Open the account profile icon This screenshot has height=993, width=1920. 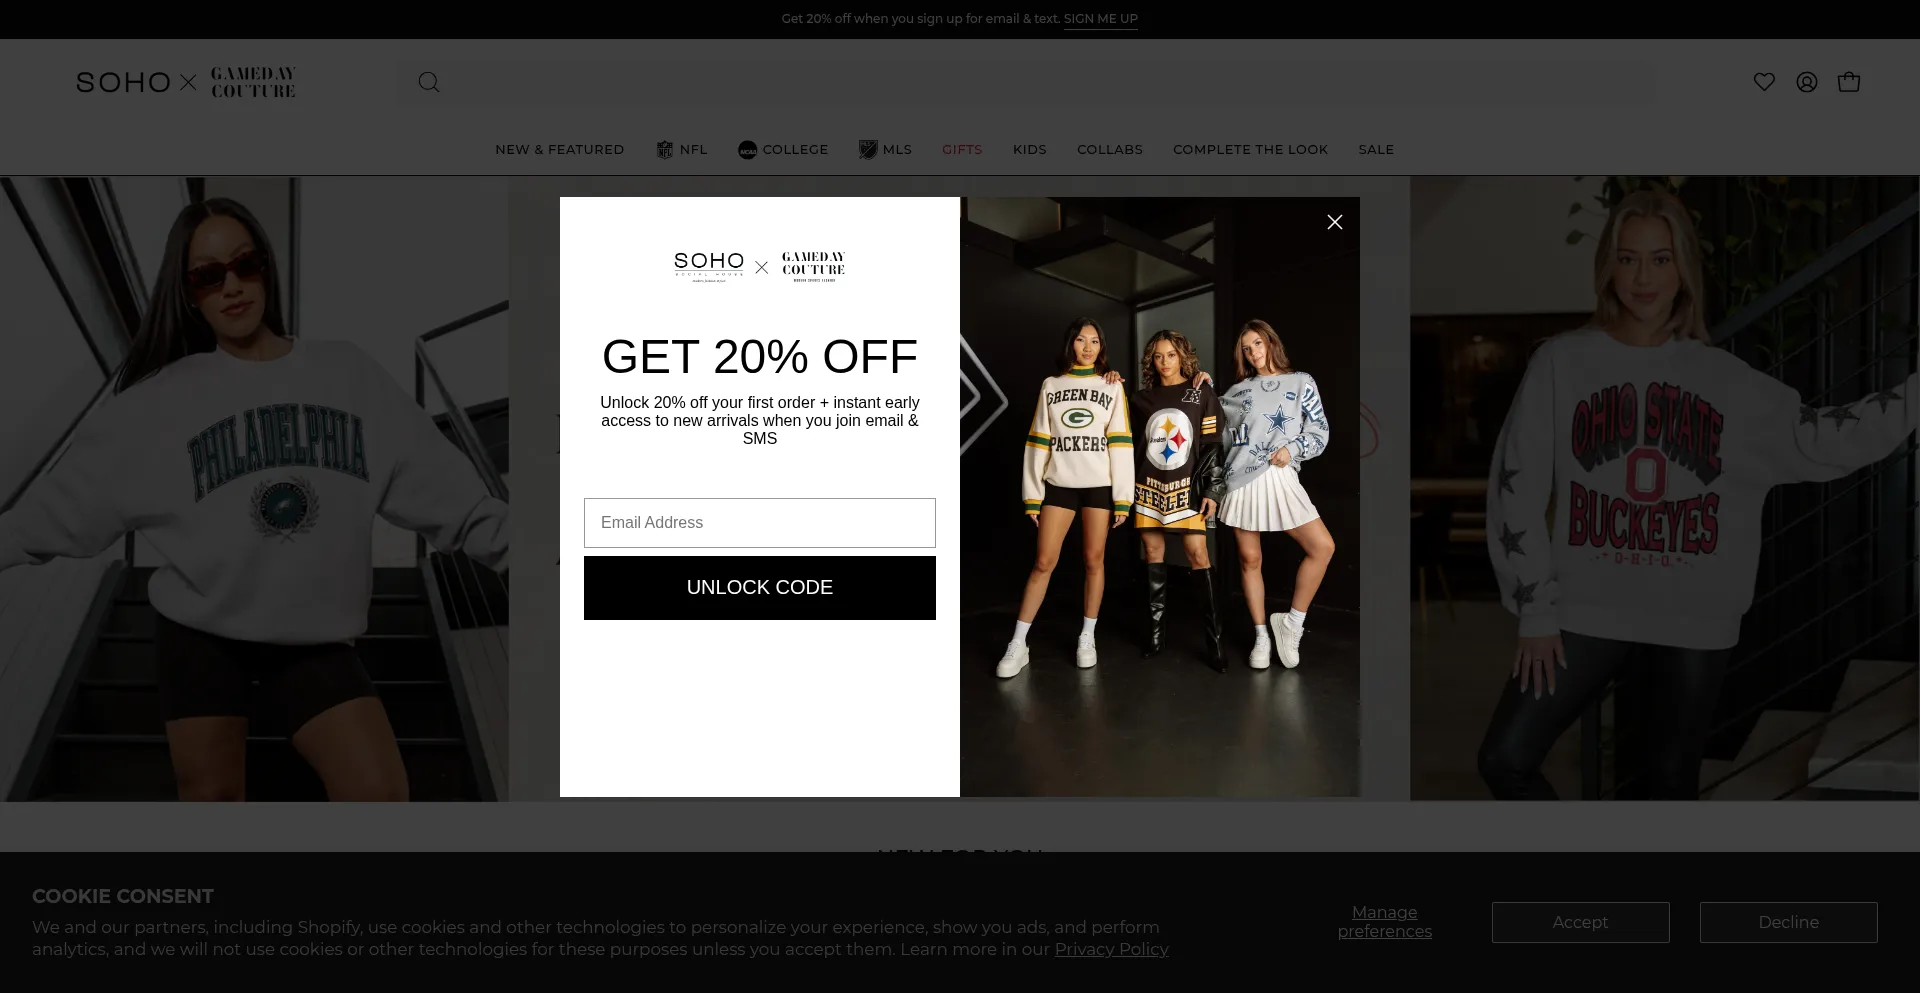click(x=1806, y=82)
